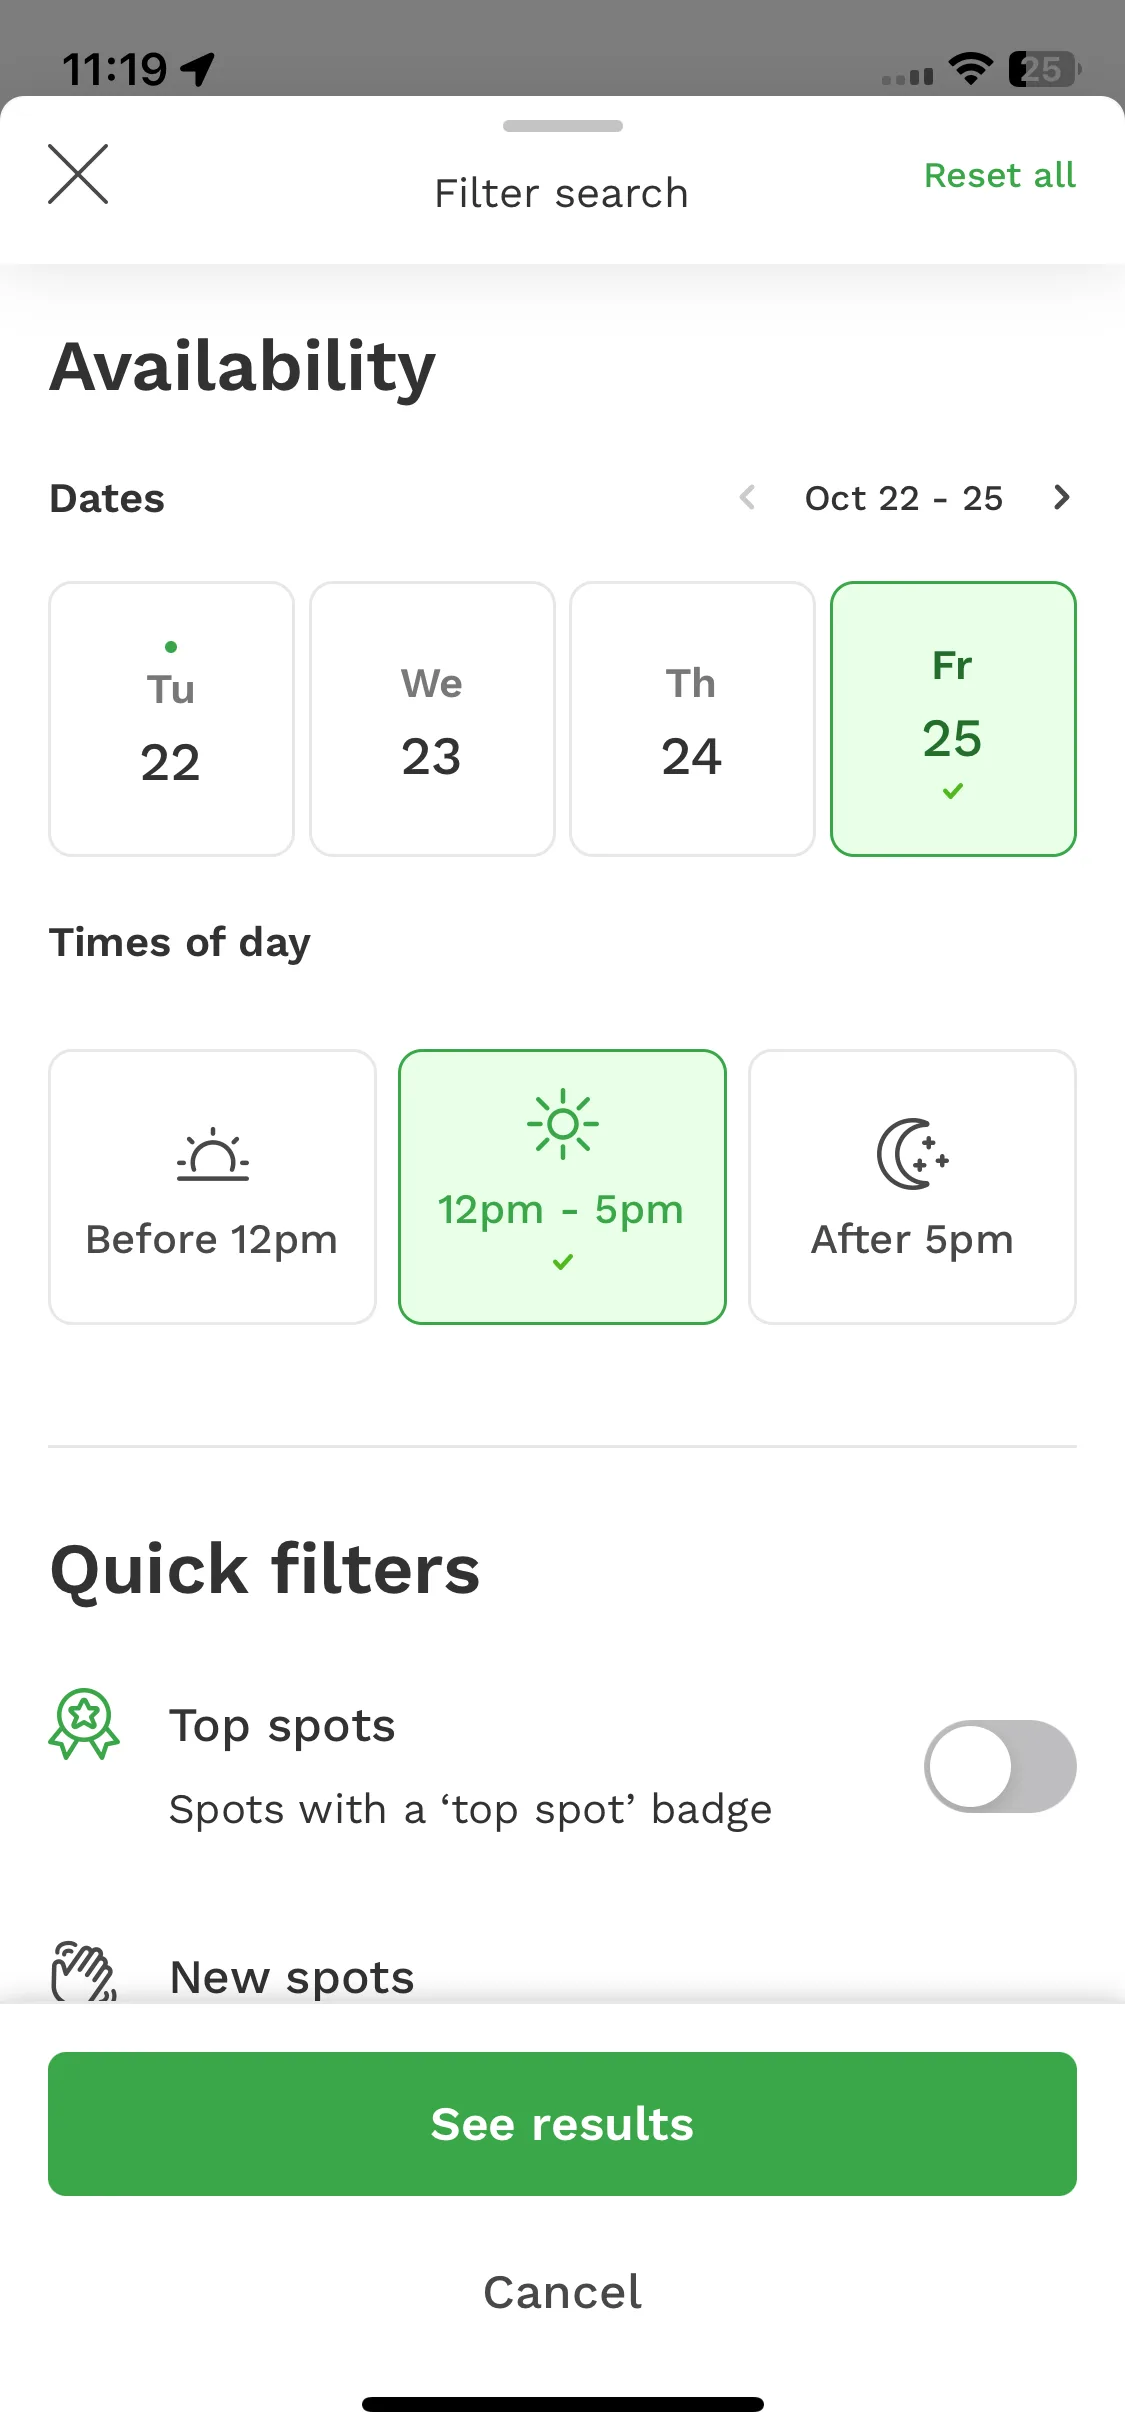The width and height of the screenshot is (1125, 2436).
Task: Select Thursday 24 date tile
Action: [x=692, y=719]
